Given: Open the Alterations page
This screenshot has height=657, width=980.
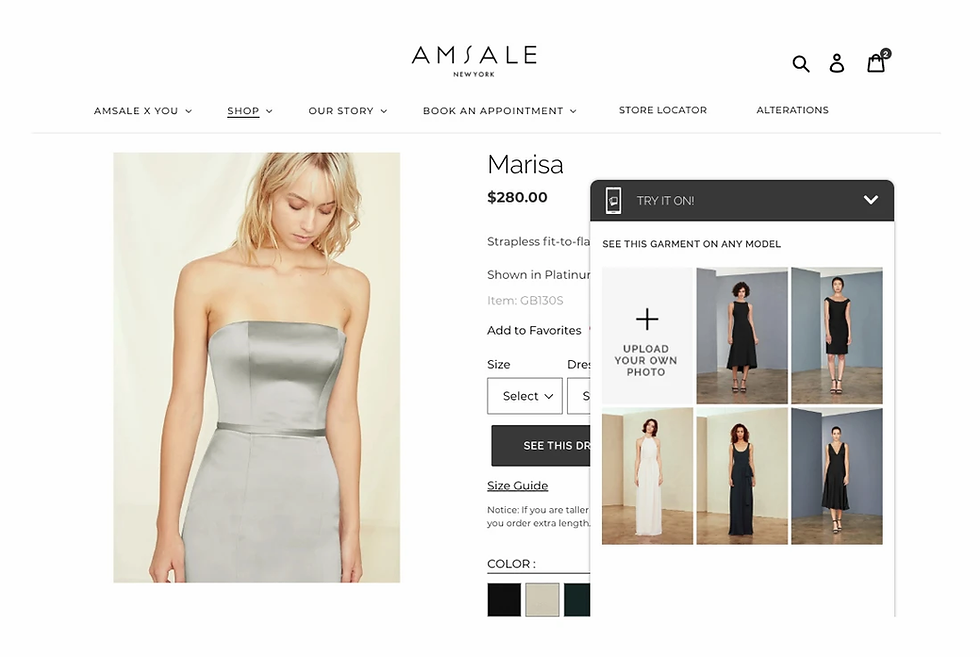Looking at the screenshot, I should coord(792,110).
